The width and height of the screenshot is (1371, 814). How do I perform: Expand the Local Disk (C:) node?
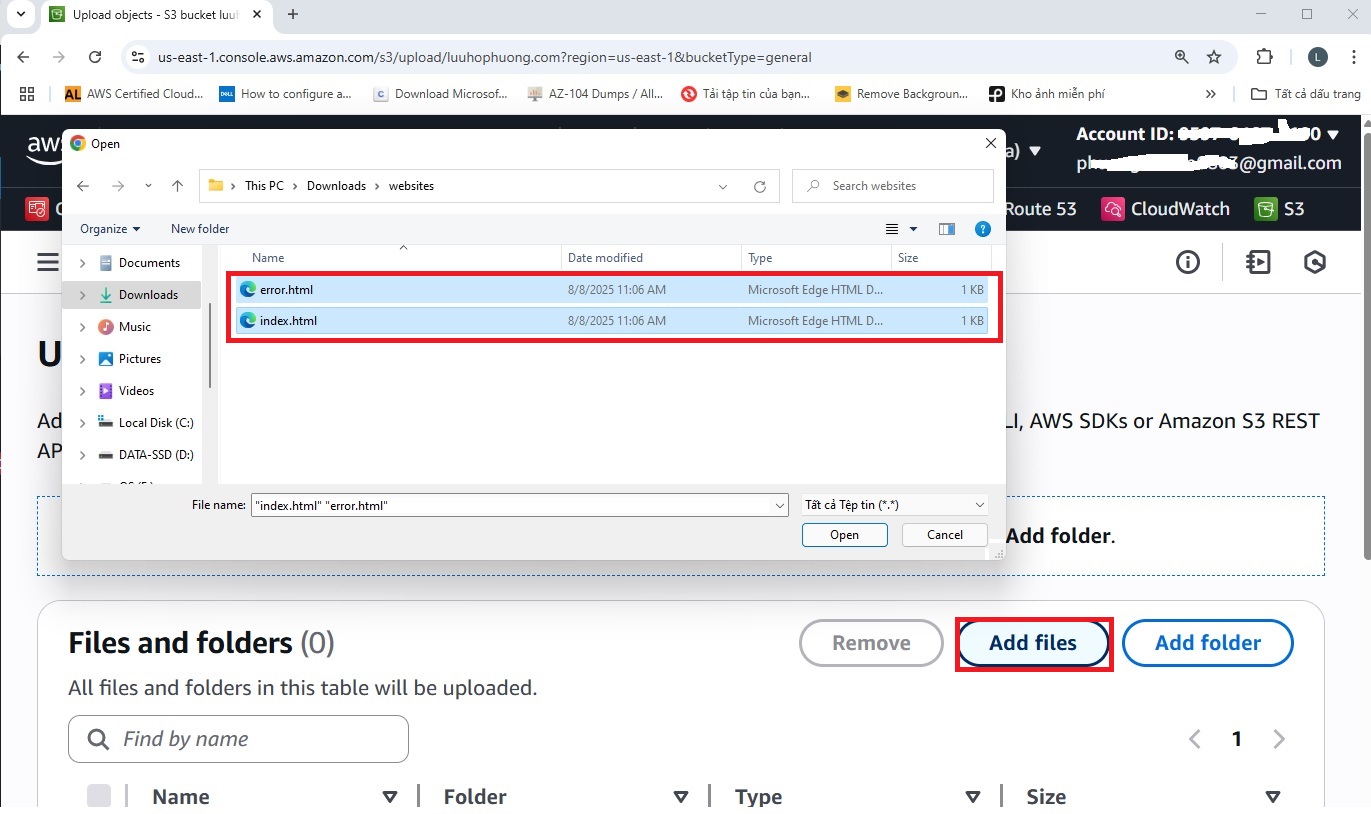click(x=82, y=423)
